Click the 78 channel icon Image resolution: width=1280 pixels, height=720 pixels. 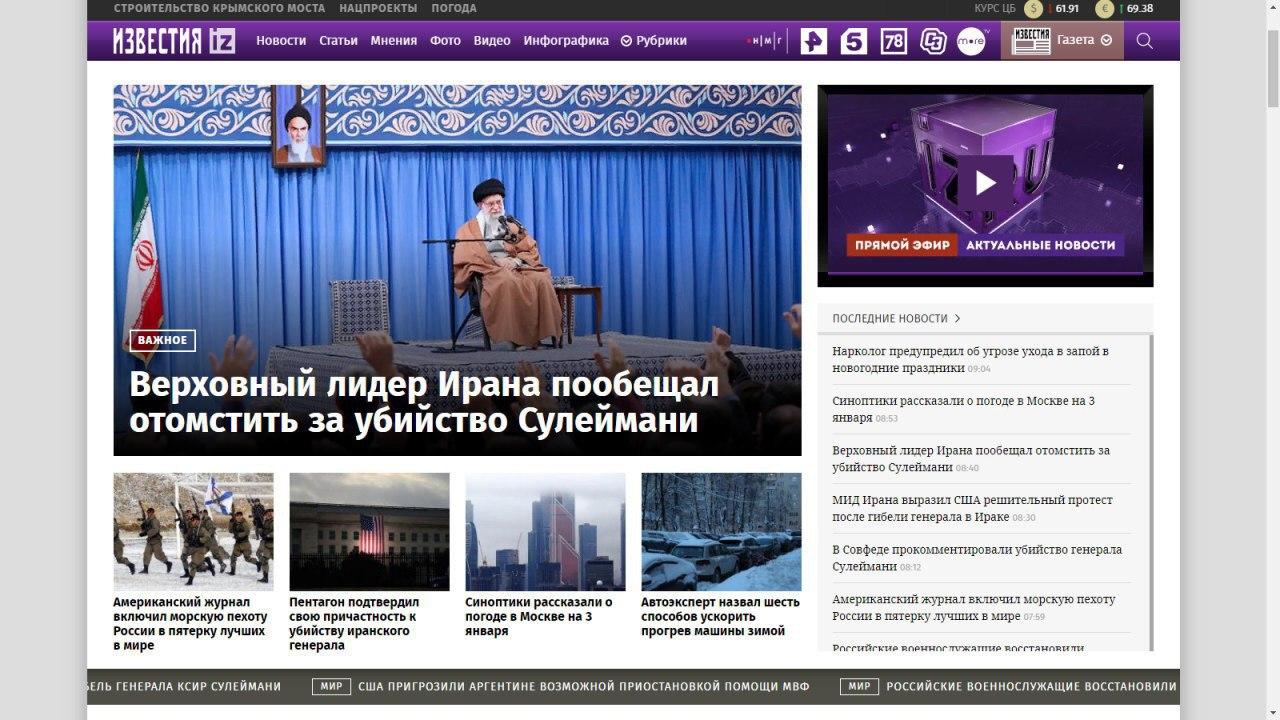[x=893, y=41]
